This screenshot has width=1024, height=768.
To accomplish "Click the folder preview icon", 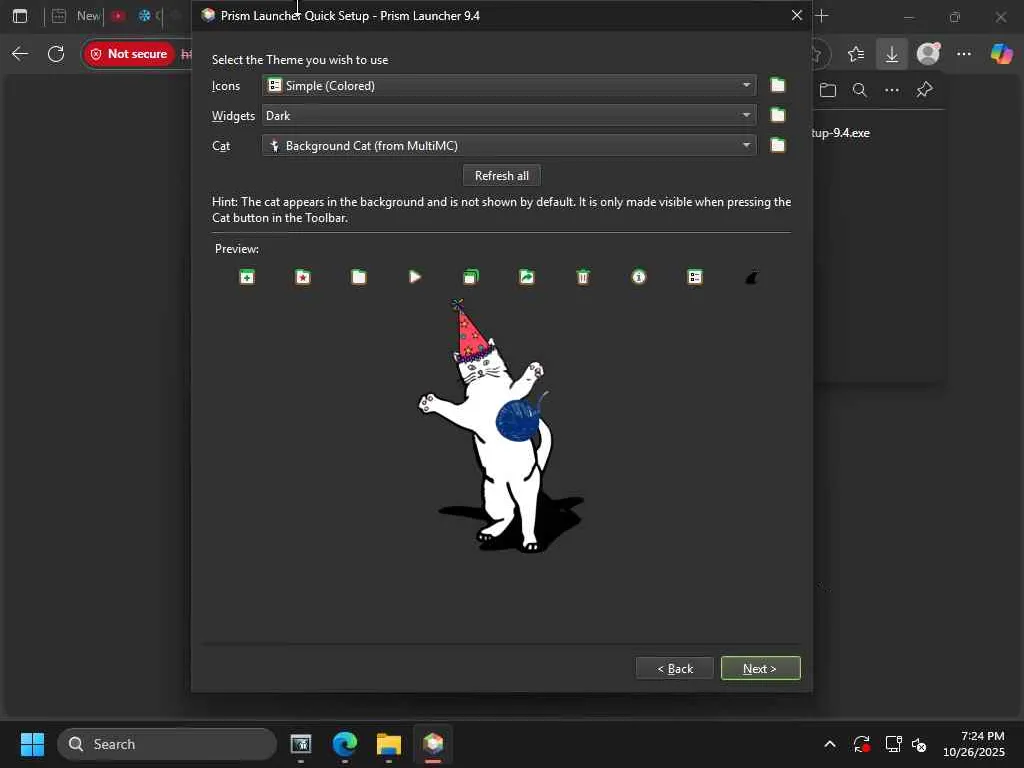I will 359,278.
